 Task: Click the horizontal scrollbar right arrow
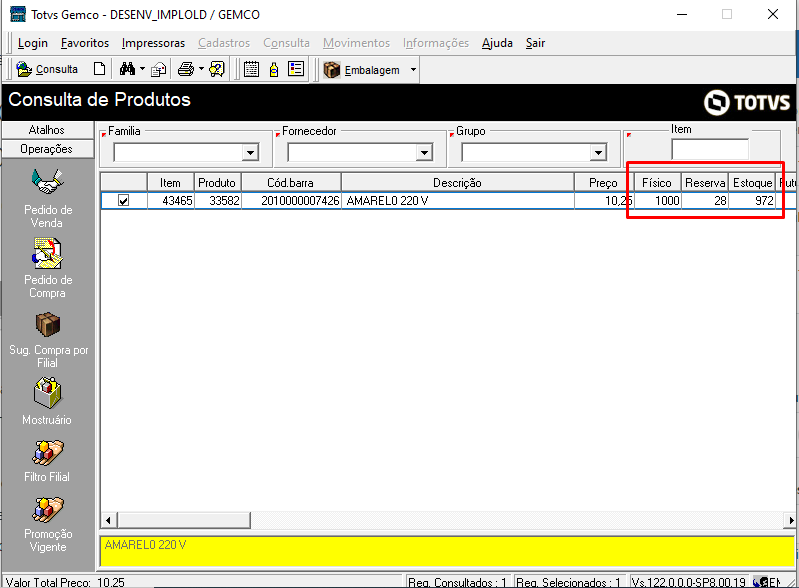point(791,520)
